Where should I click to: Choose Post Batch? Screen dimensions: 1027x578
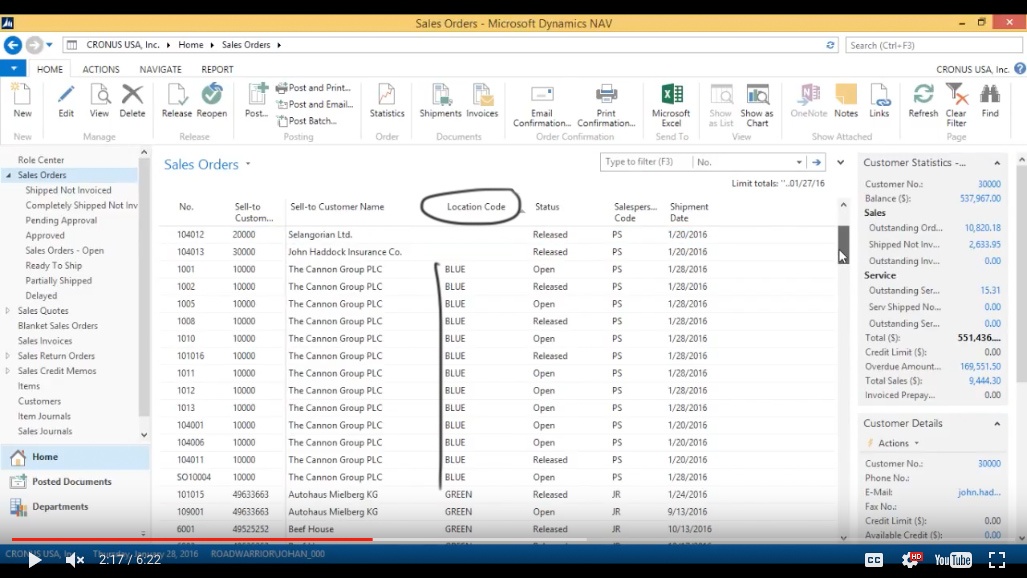click(x=307, y=121)
